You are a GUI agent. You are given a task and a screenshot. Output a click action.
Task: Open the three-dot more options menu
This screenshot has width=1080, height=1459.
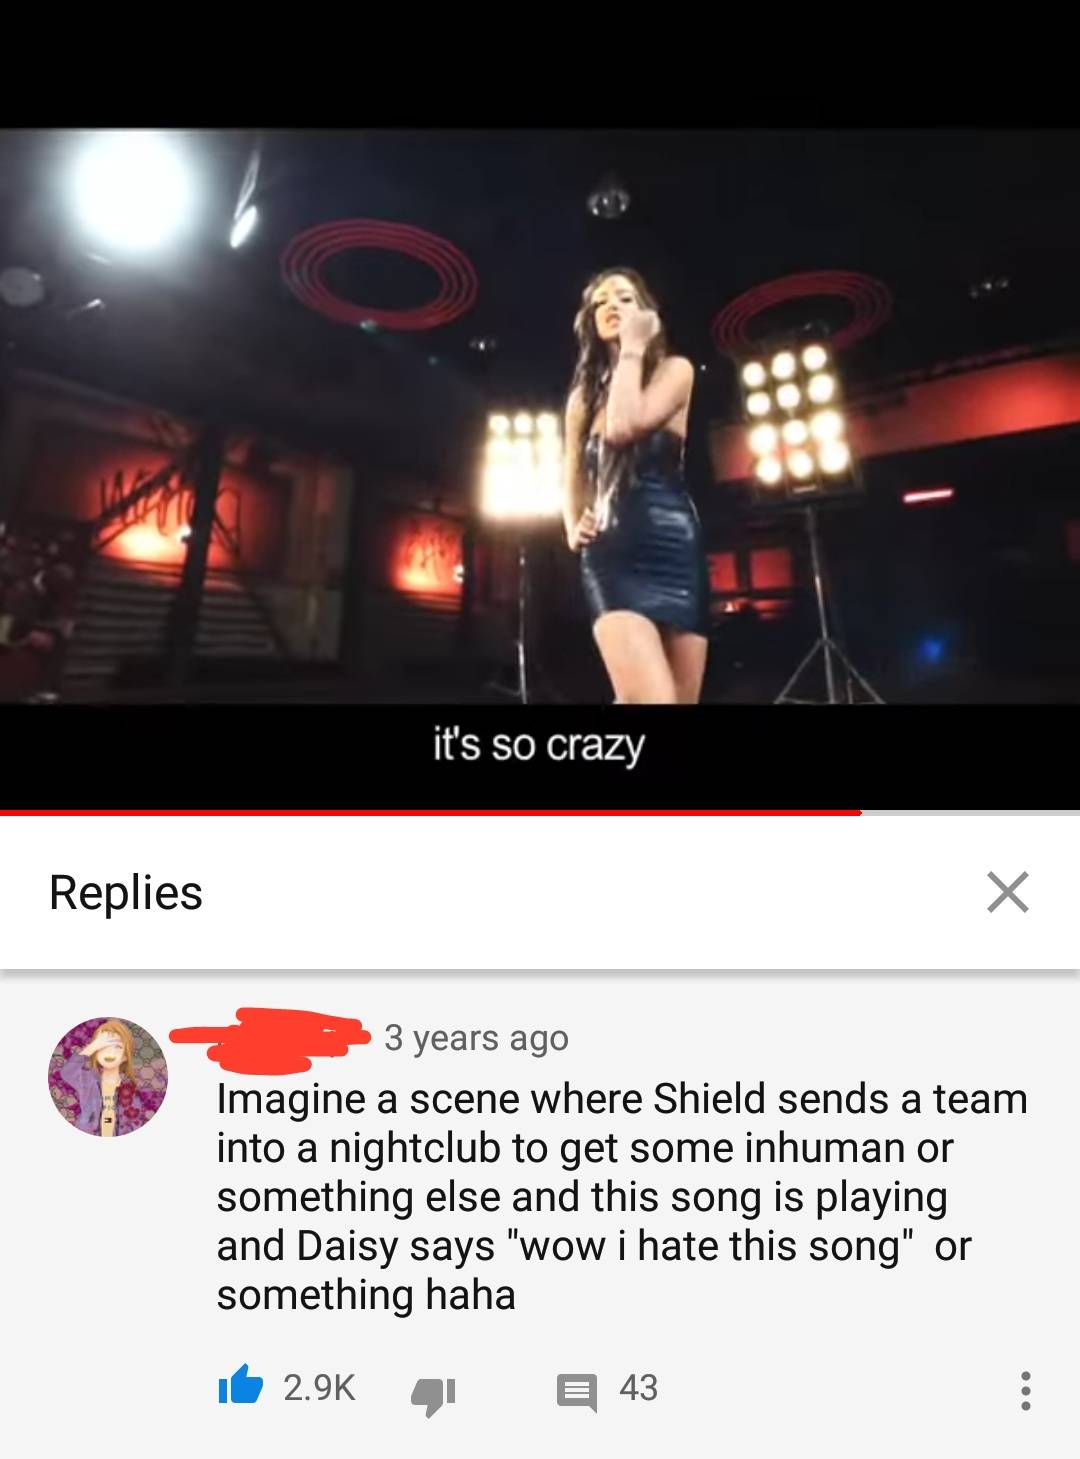pos(1025,1391)
